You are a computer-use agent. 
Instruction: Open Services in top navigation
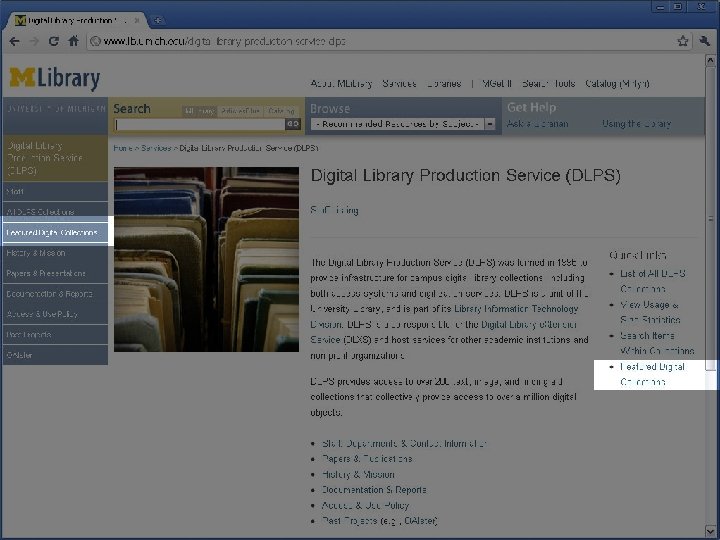399,84
